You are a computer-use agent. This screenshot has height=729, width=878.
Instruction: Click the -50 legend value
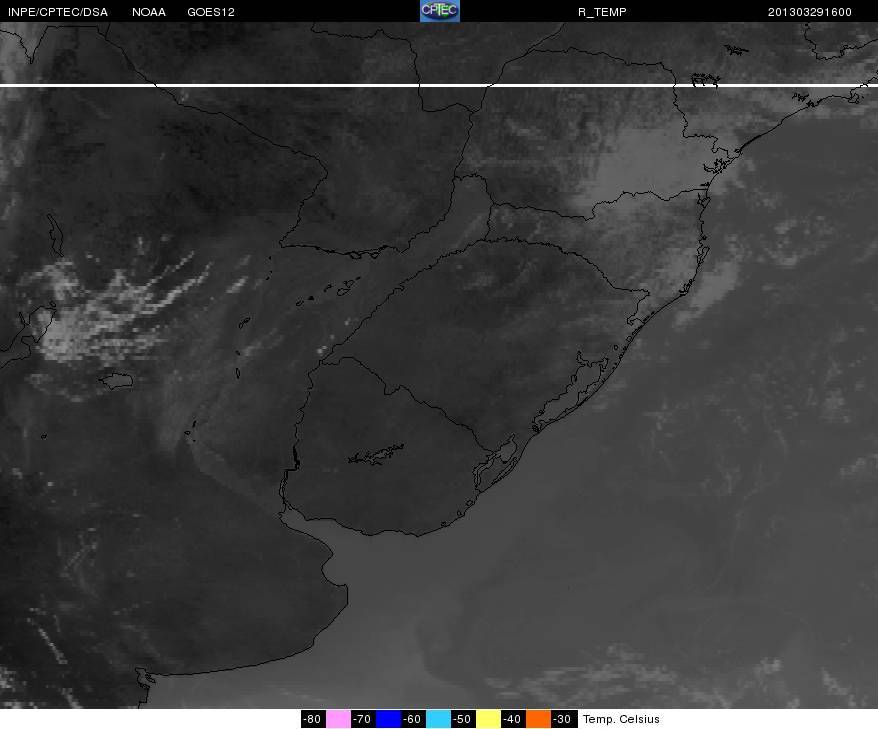point(463,719)
